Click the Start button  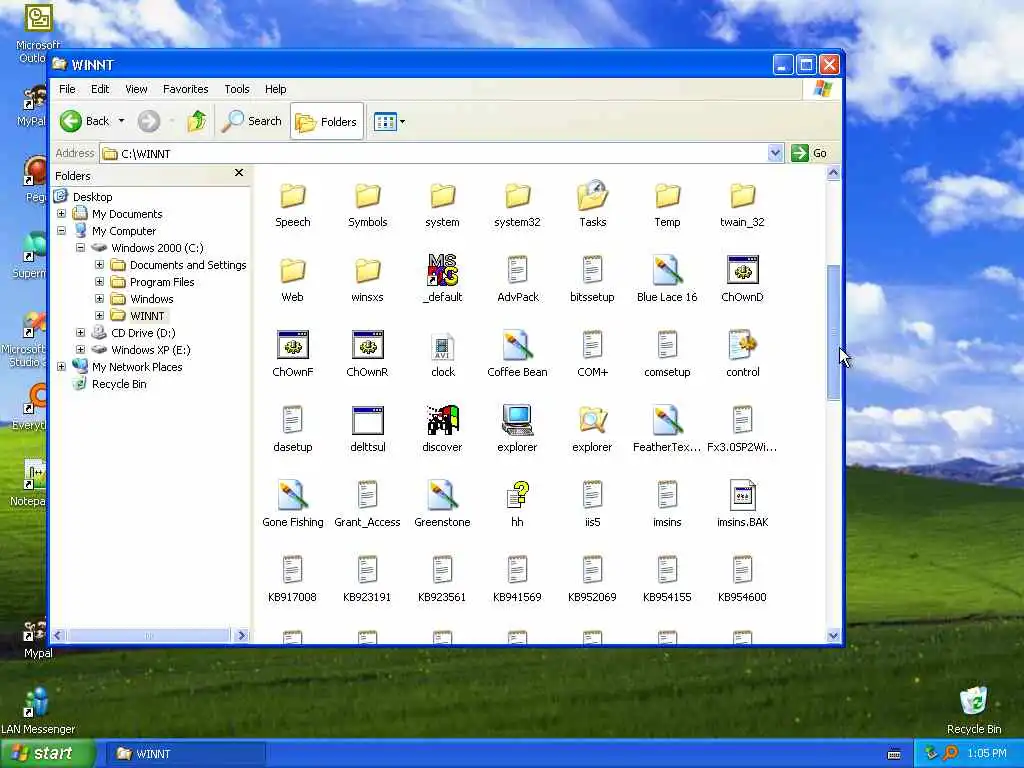47,754
